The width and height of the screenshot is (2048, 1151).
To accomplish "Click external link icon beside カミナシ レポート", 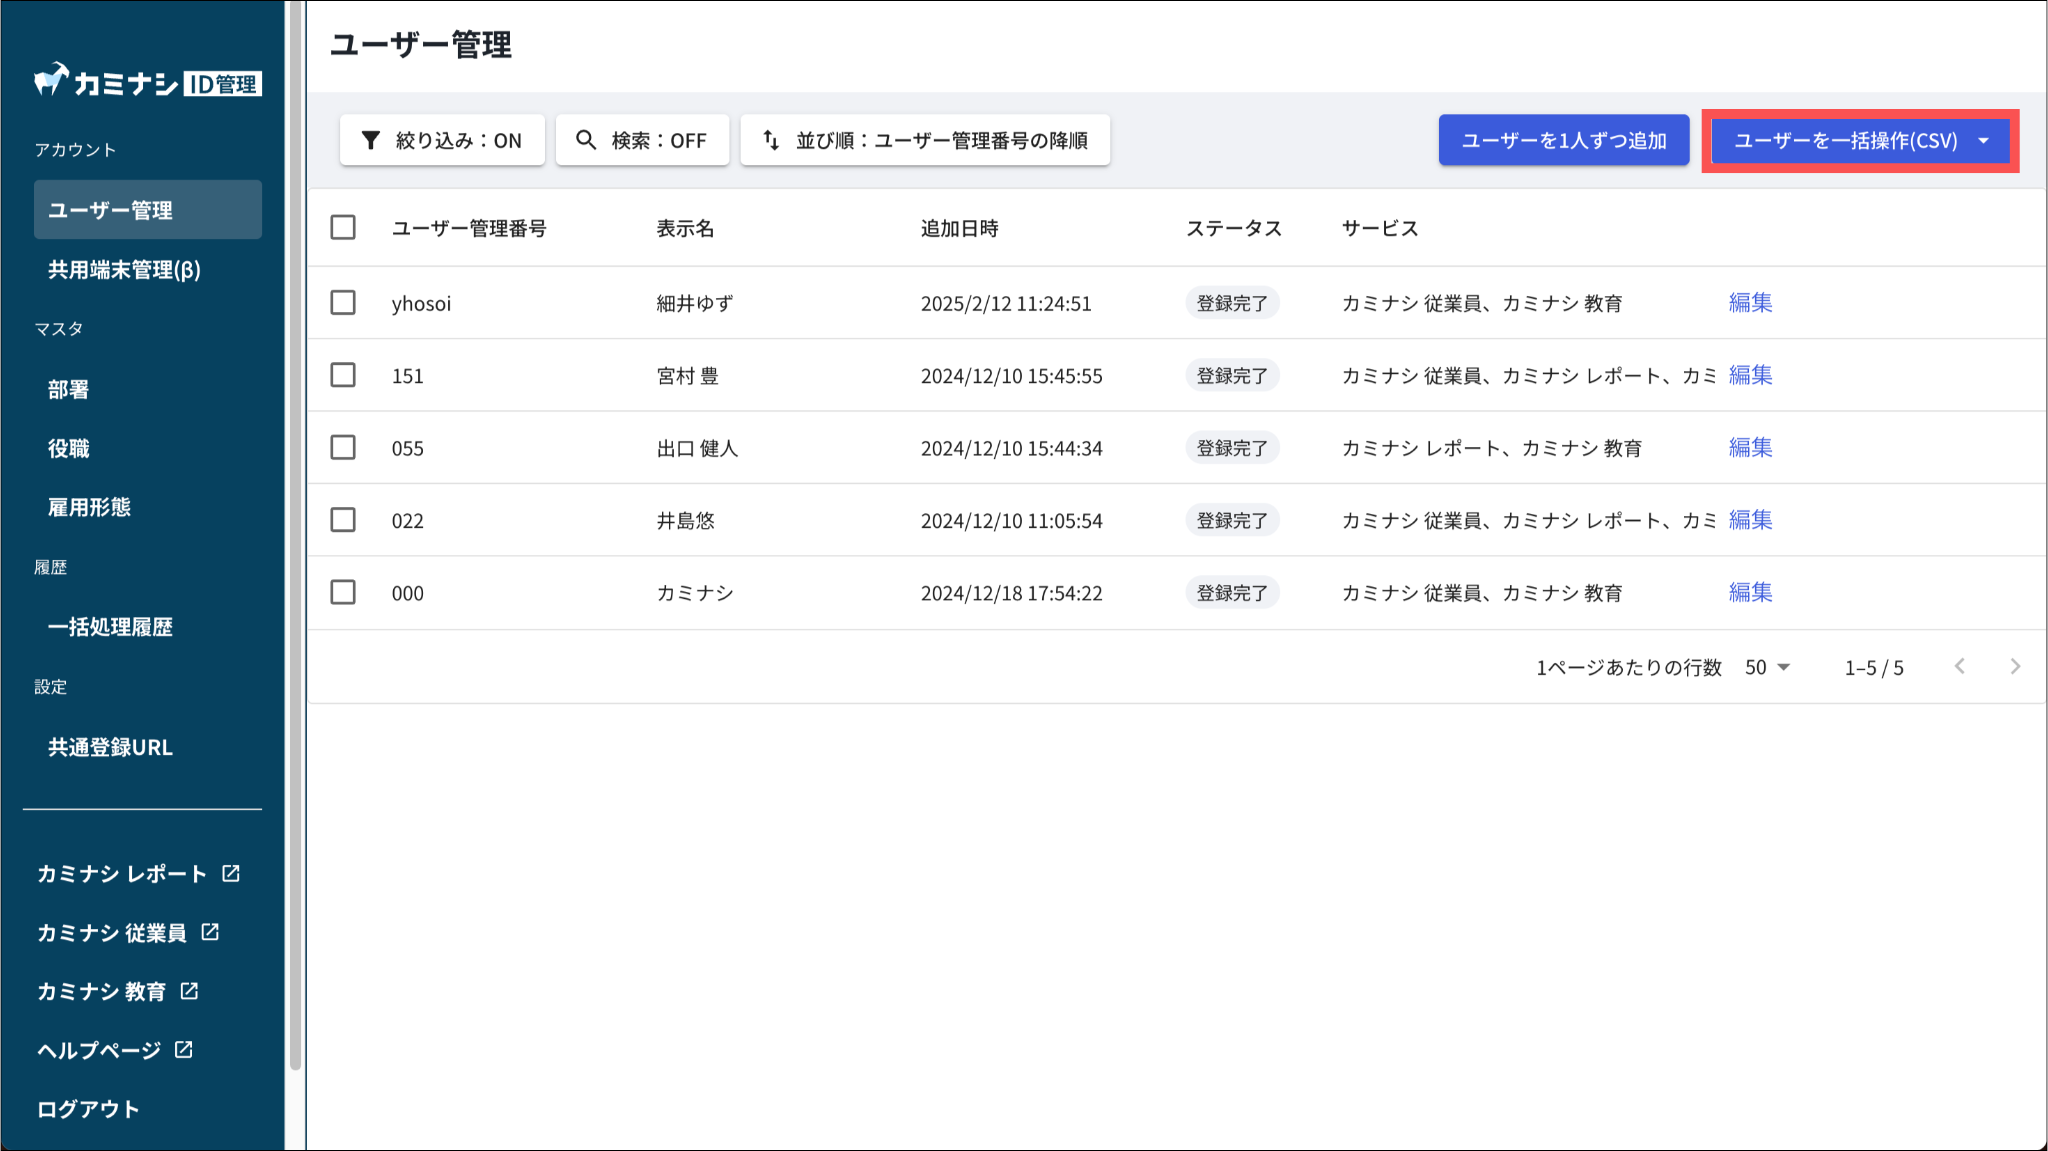I will coord(231,873).
